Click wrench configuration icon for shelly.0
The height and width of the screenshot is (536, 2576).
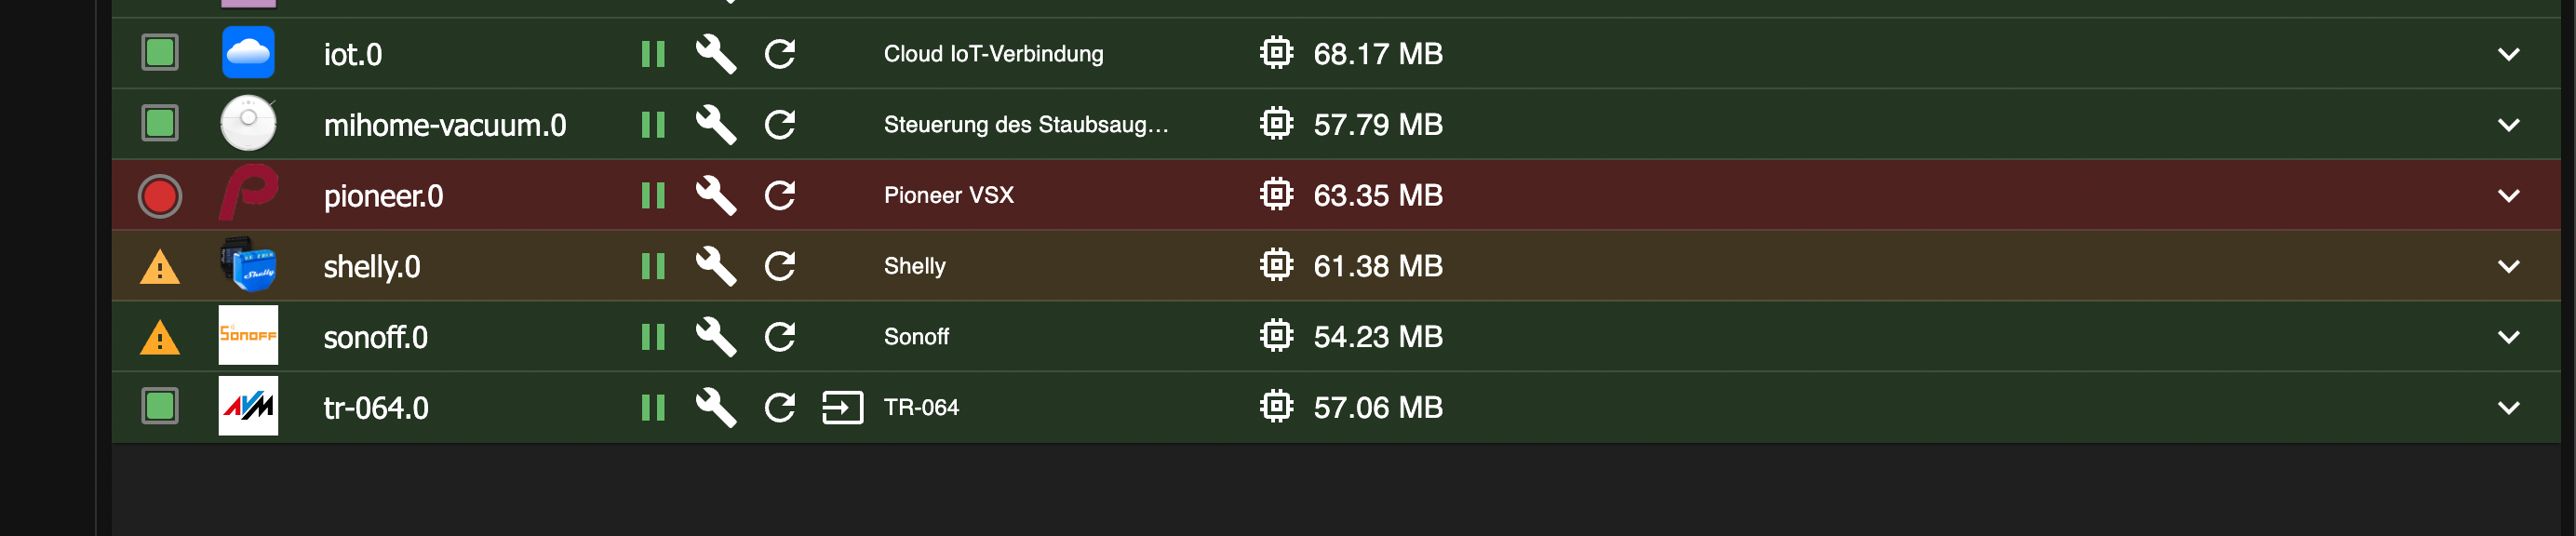(715, 266)
